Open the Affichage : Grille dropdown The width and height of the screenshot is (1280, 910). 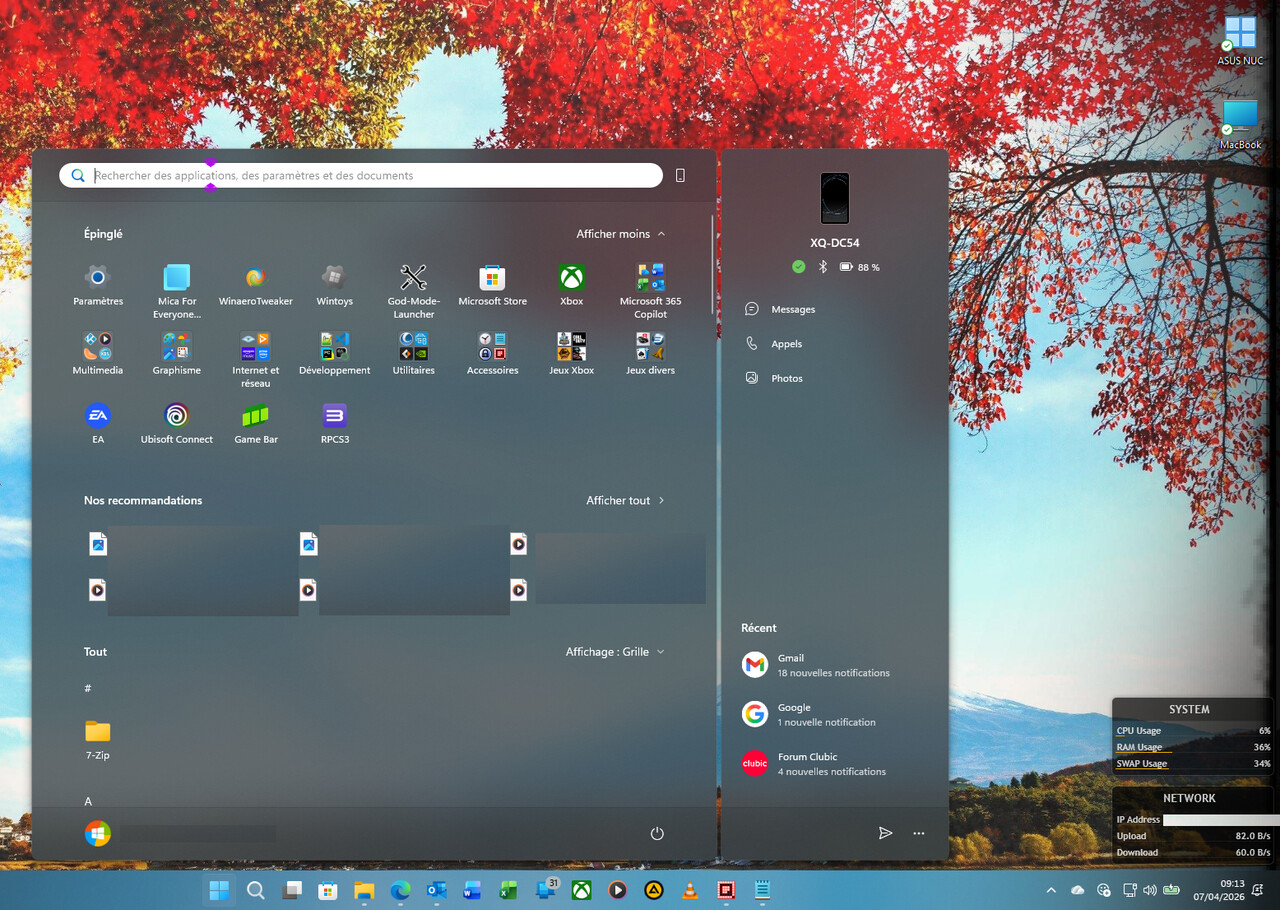pos(614,652)
